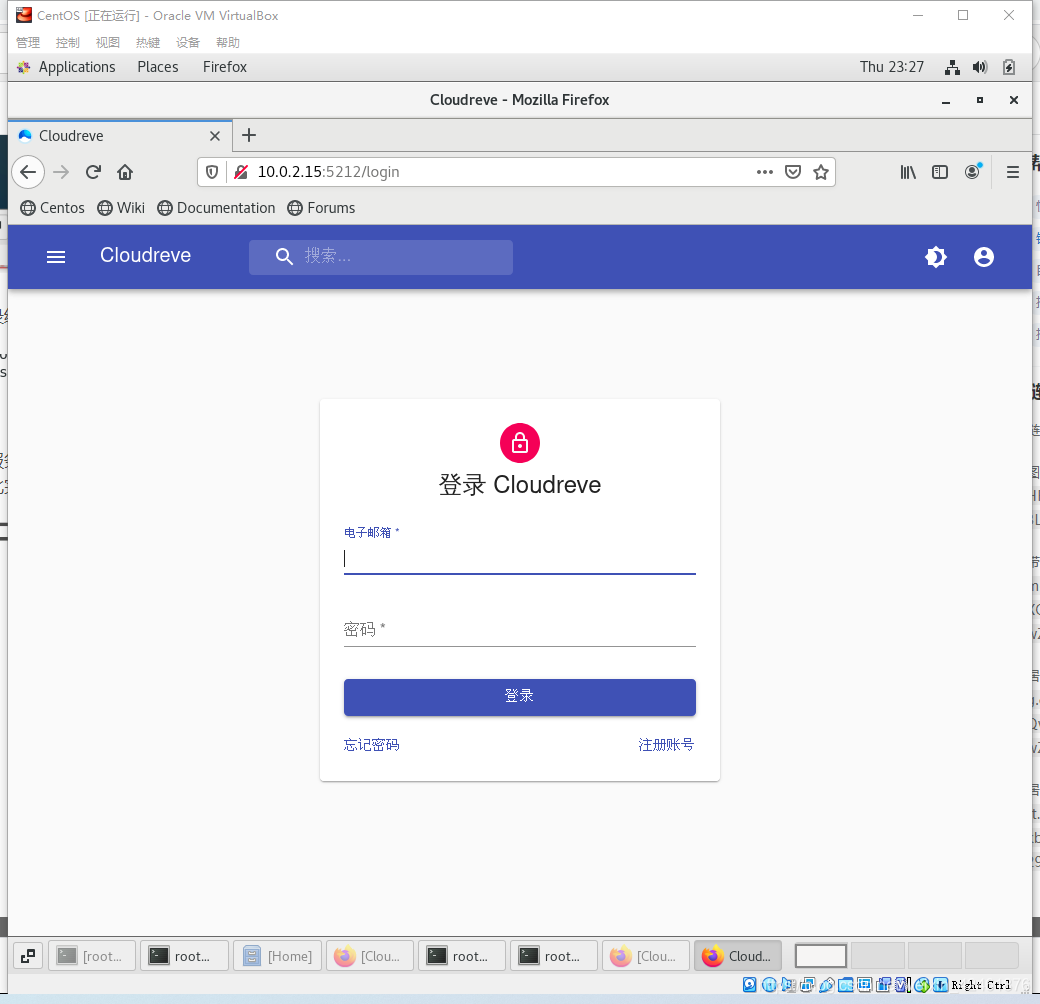Open tracking protection shield icon
The height and width of the screenshot is (1004, 1040).
coord(212,172)
